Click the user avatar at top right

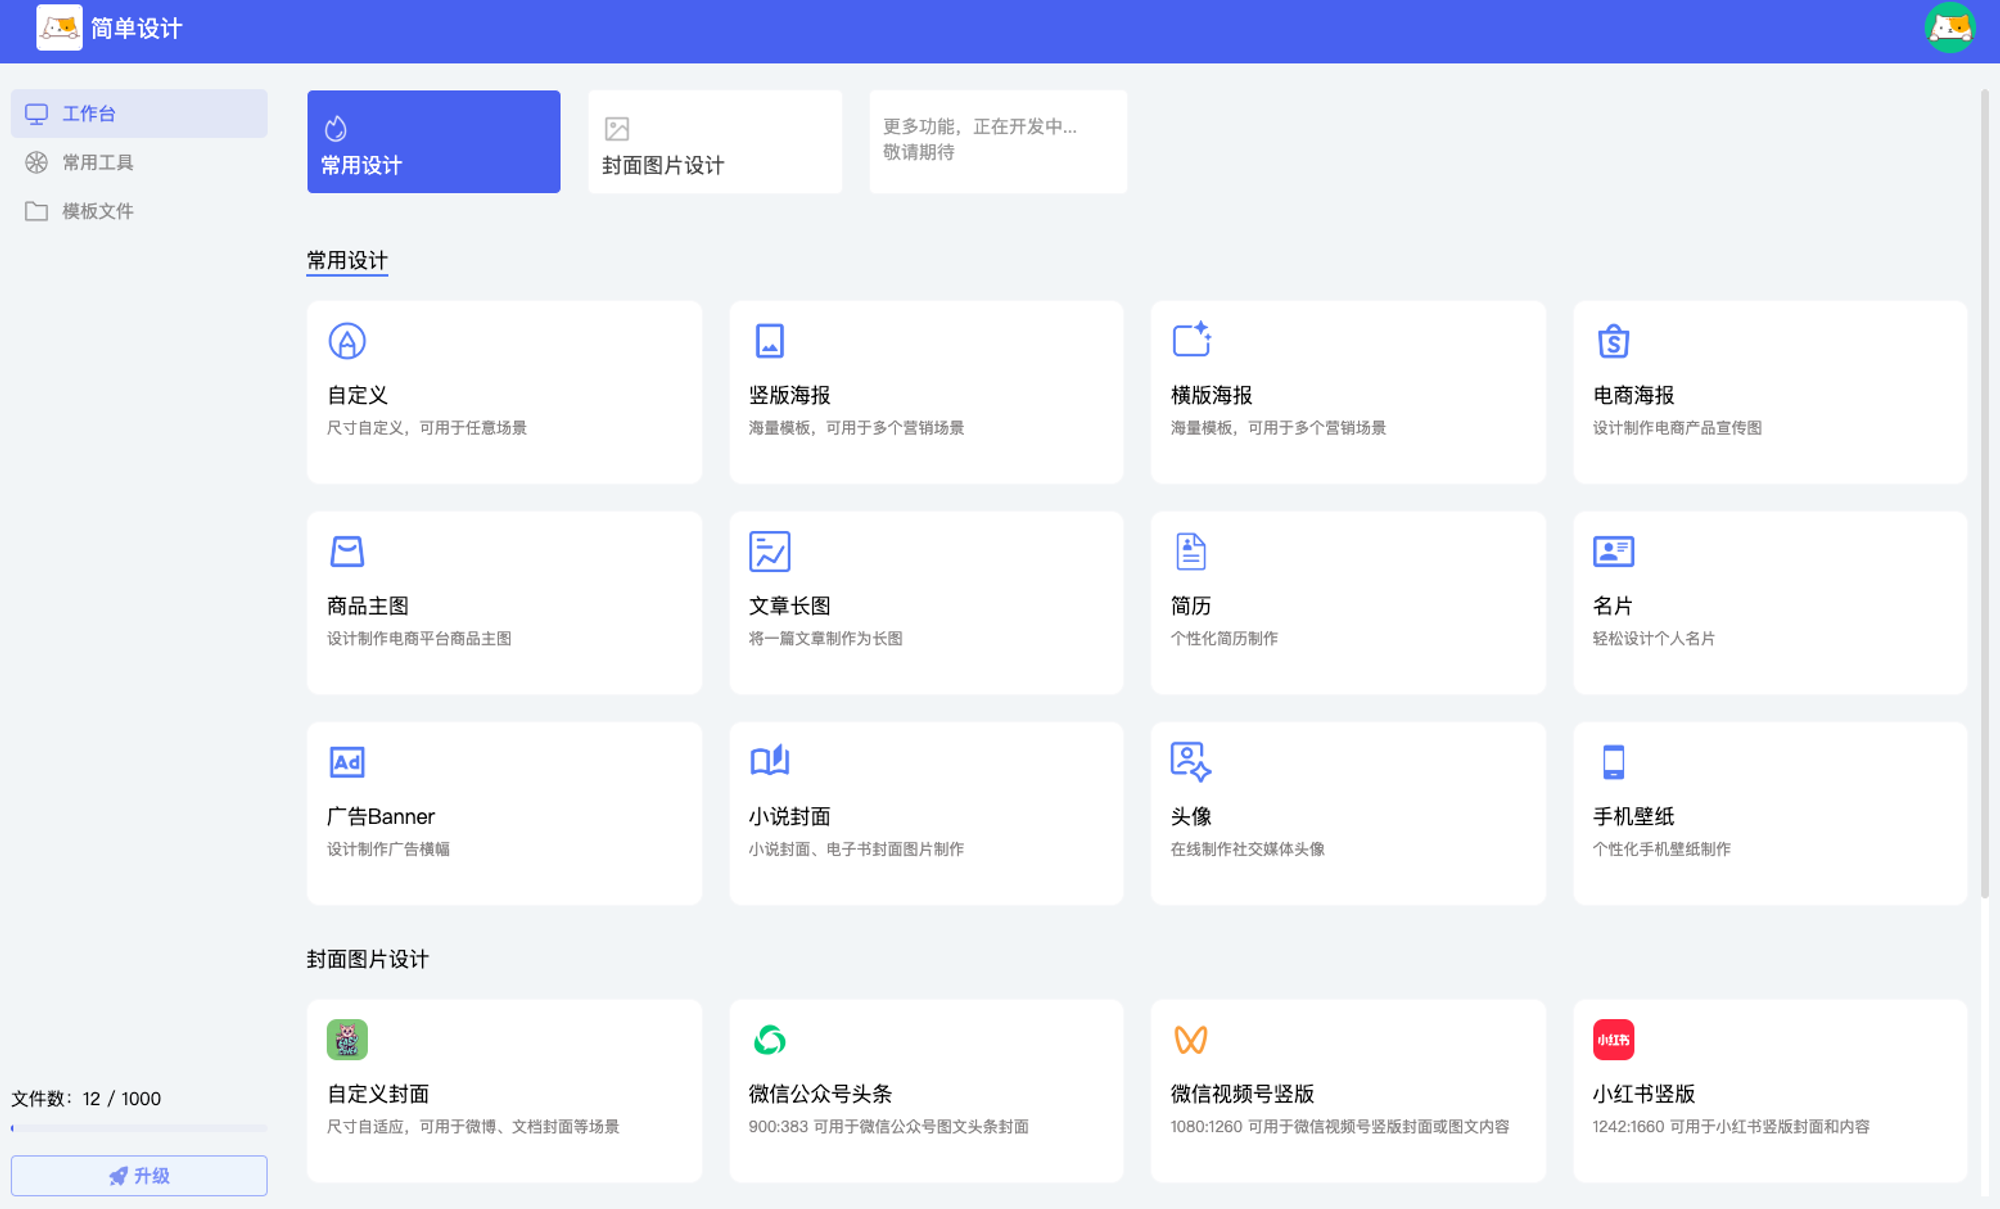point(1949,28)
